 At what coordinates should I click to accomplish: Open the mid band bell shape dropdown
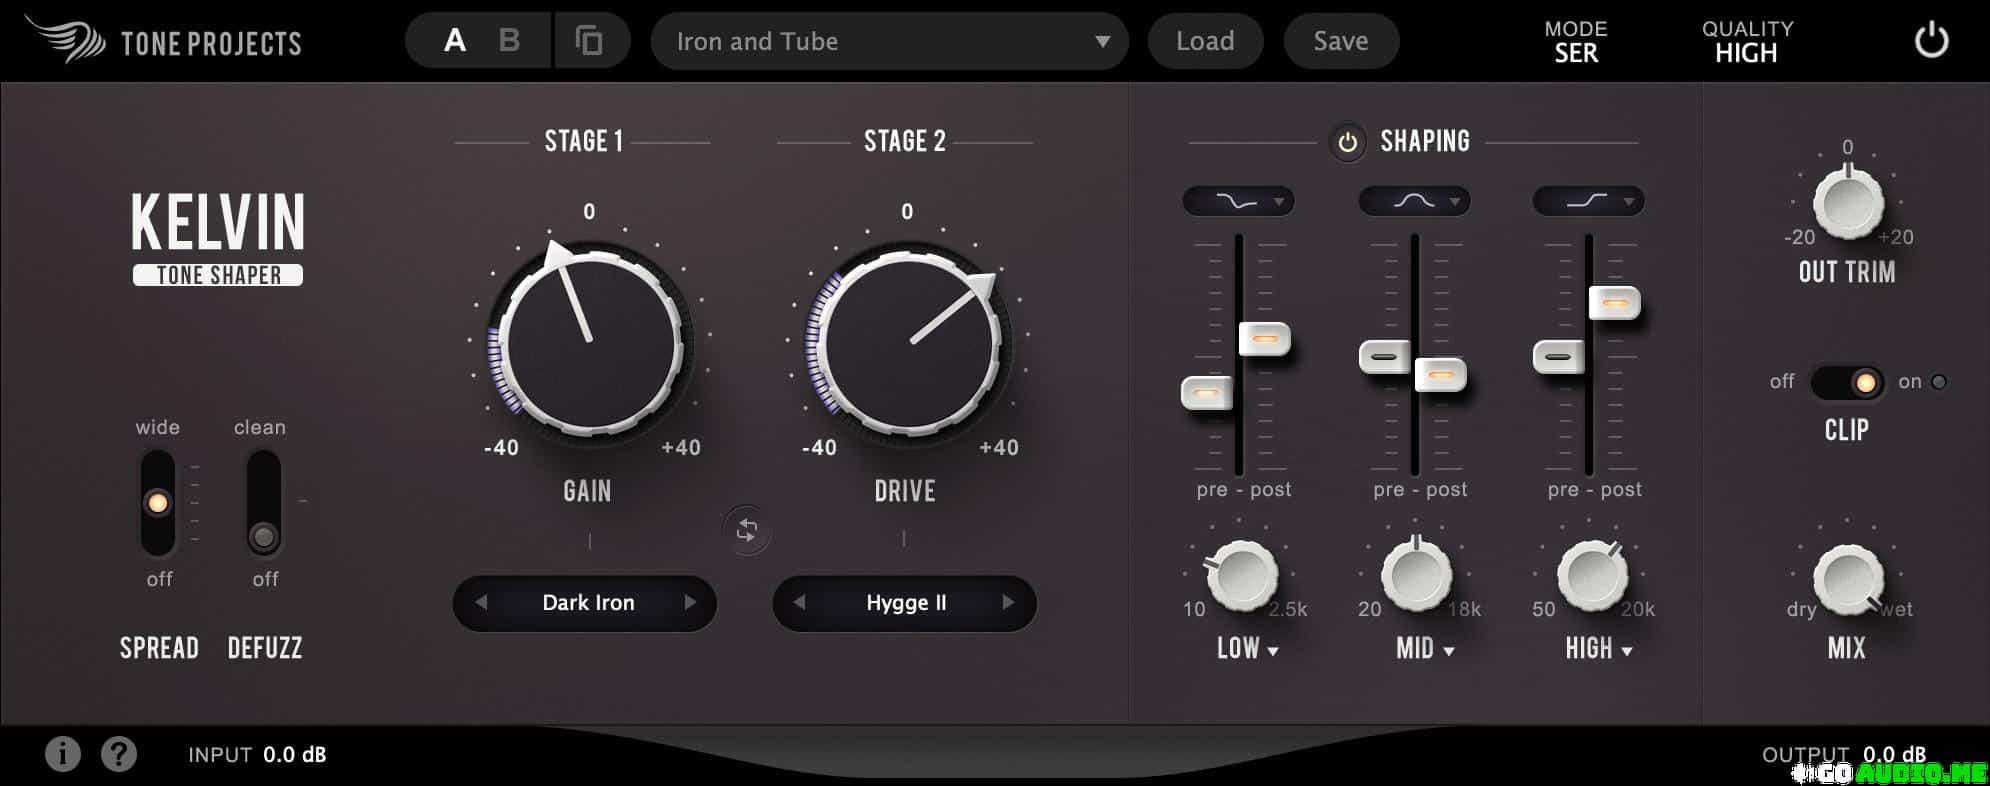[1415, 201]
